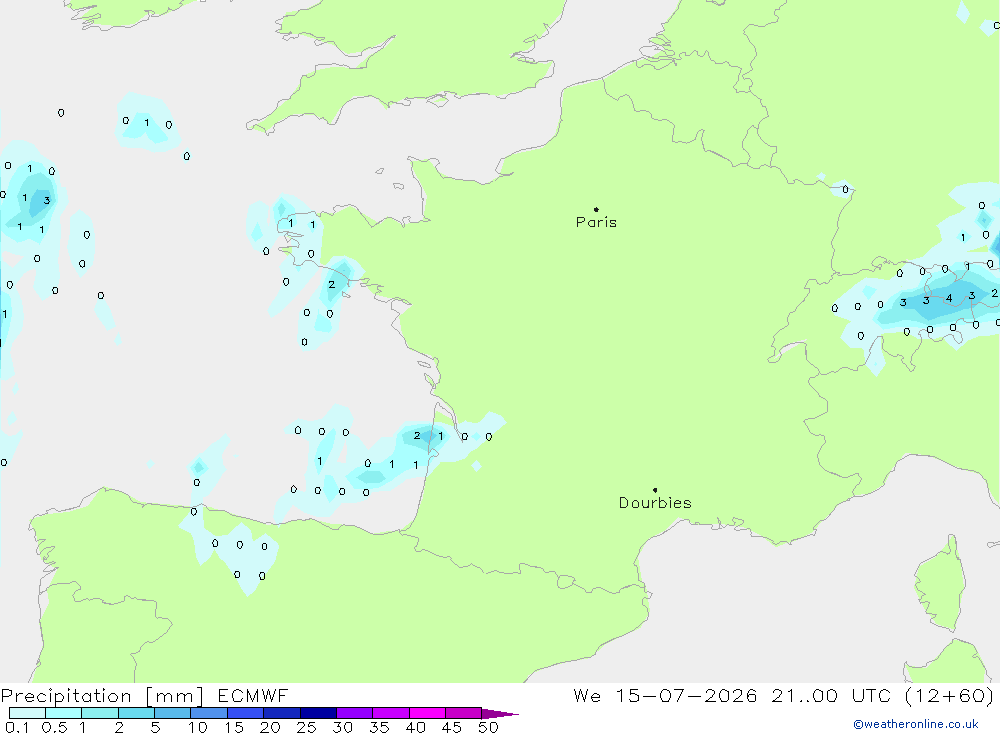This screenshot has height=733, width=1000.
Task: Click the Paris city label
Action: [596, 222]
